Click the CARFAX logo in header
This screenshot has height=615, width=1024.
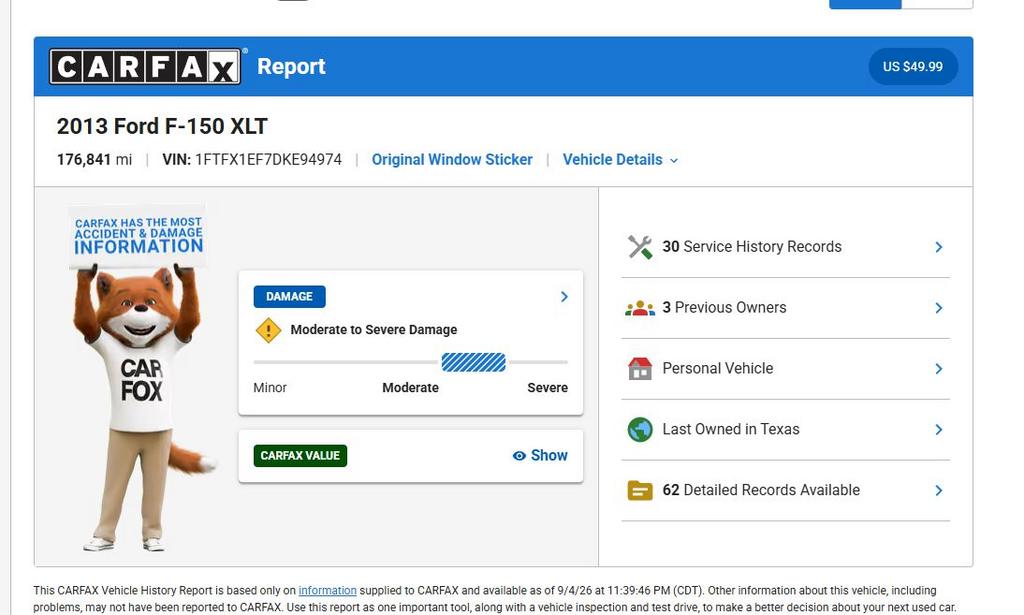tap(145, 66)
